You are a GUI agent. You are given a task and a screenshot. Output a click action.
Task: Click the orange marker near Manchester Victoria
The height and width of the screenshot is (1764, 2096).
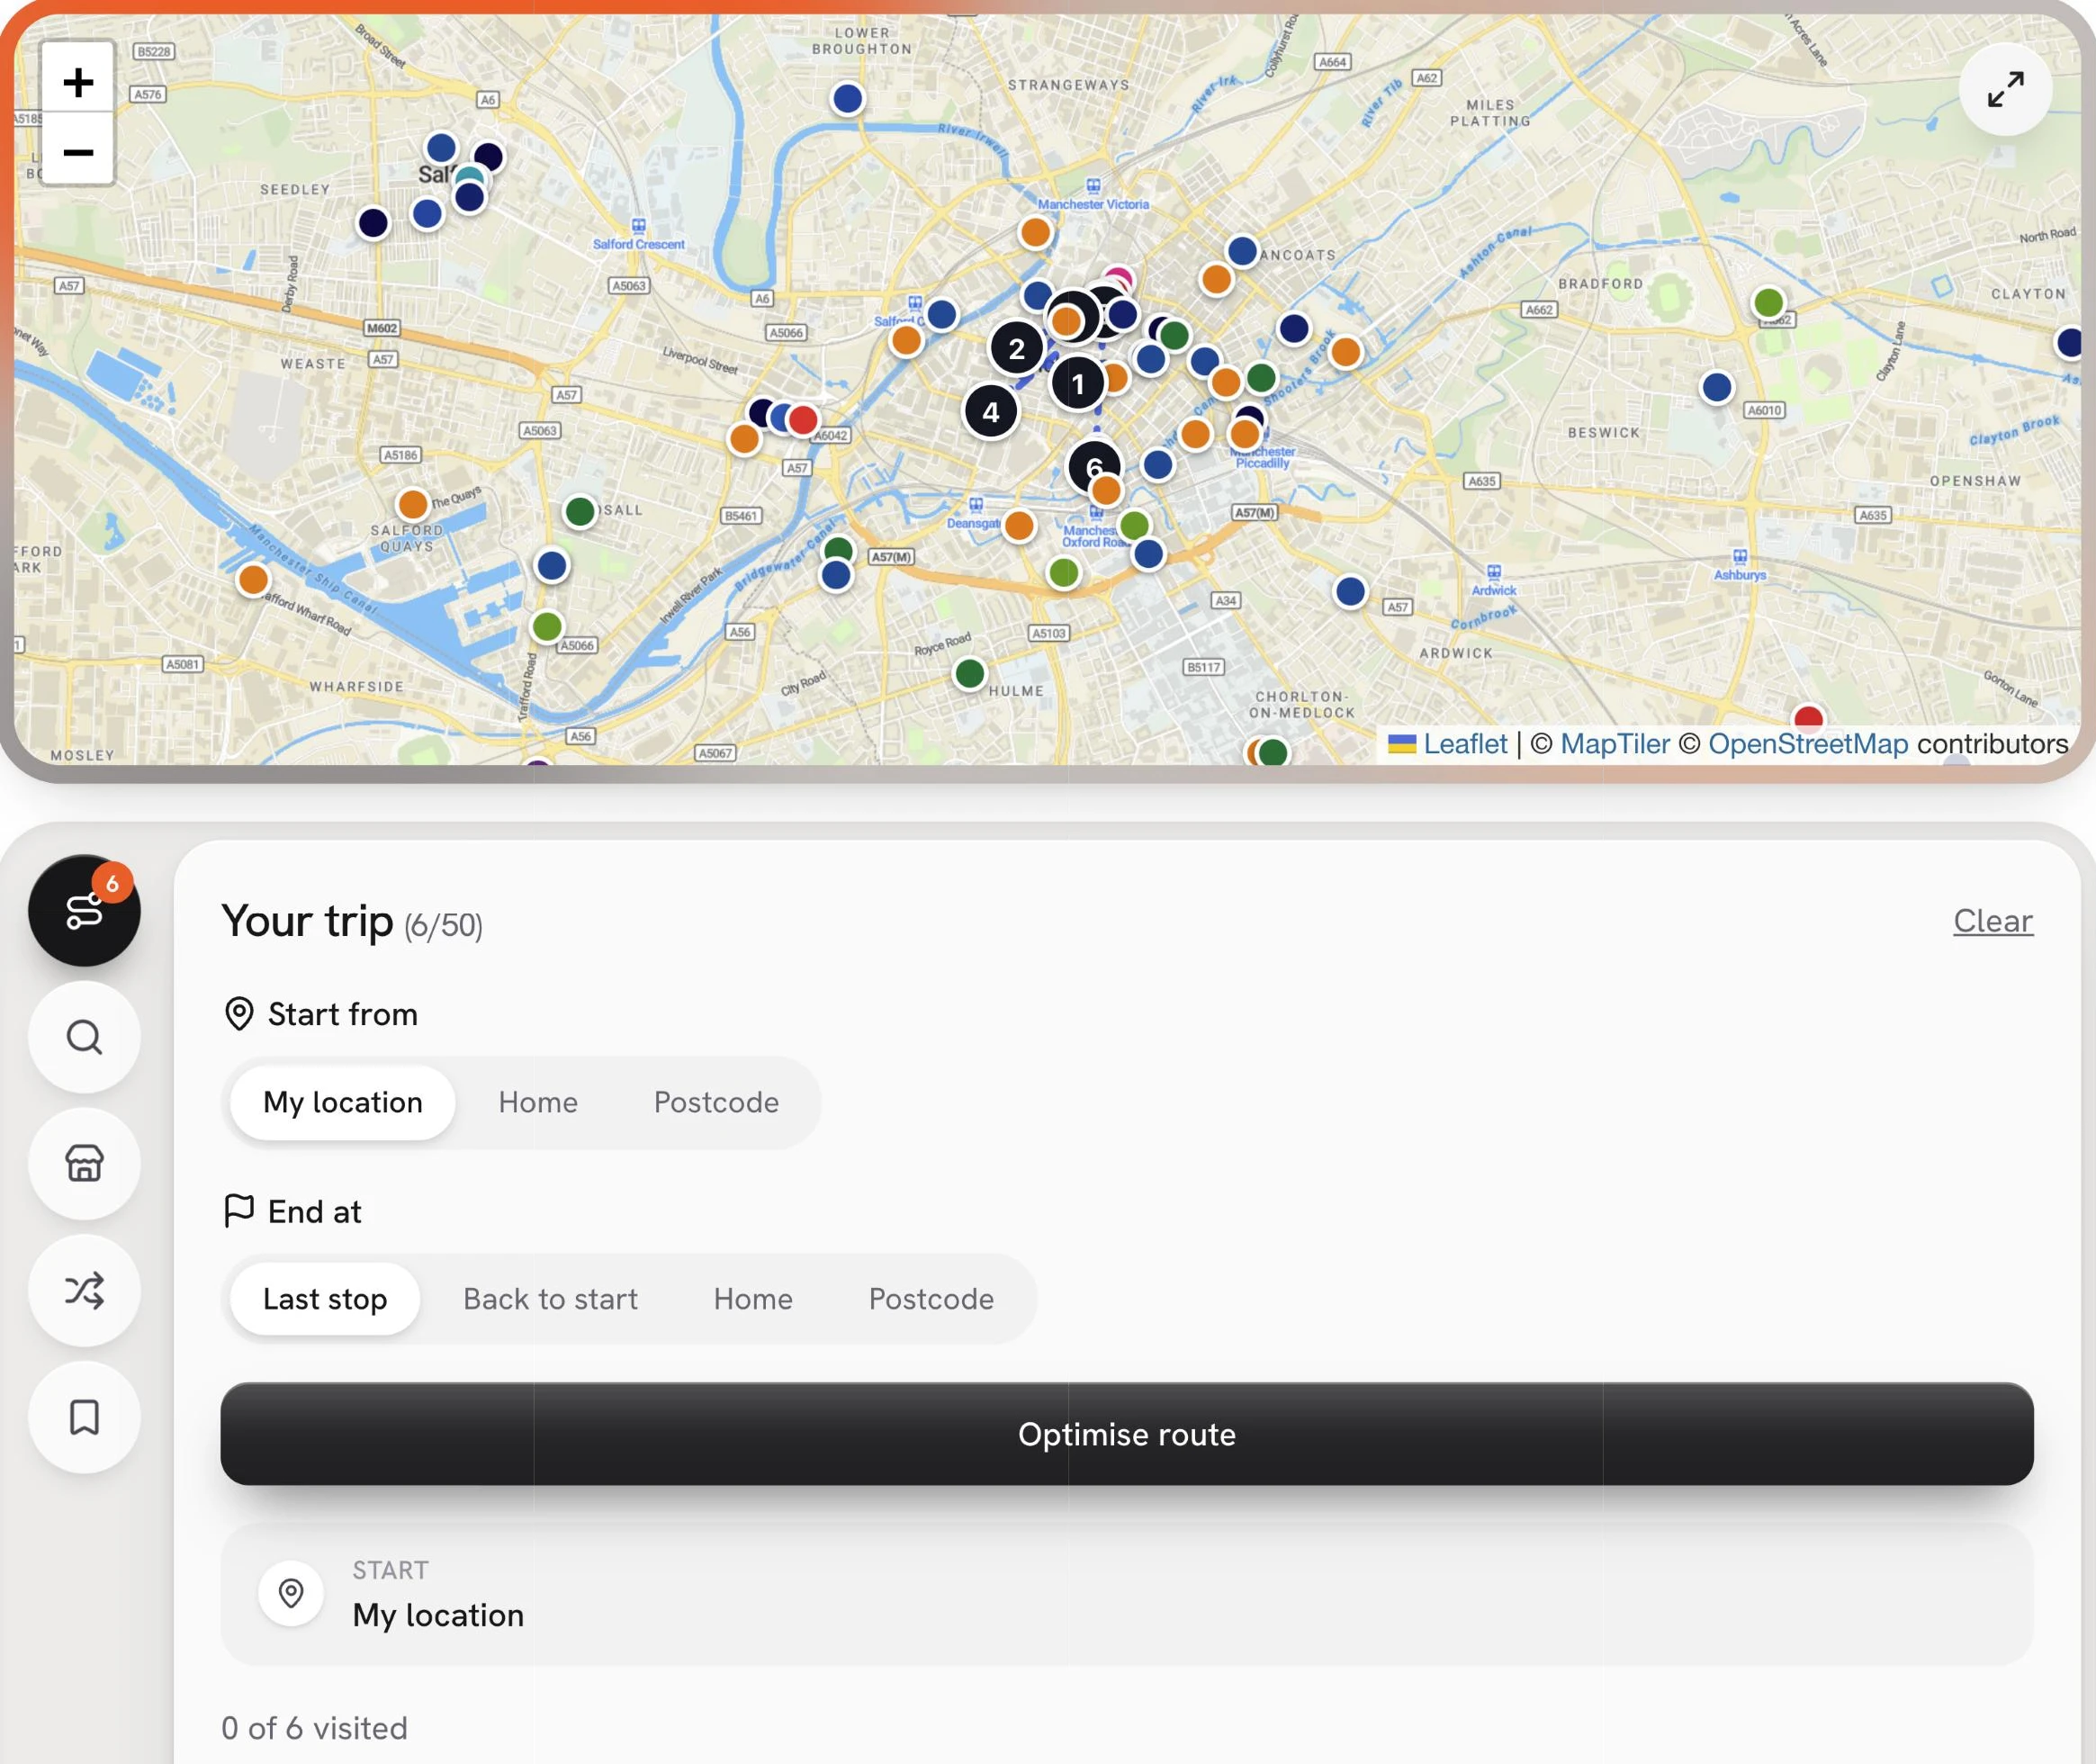pos(1034,232)
